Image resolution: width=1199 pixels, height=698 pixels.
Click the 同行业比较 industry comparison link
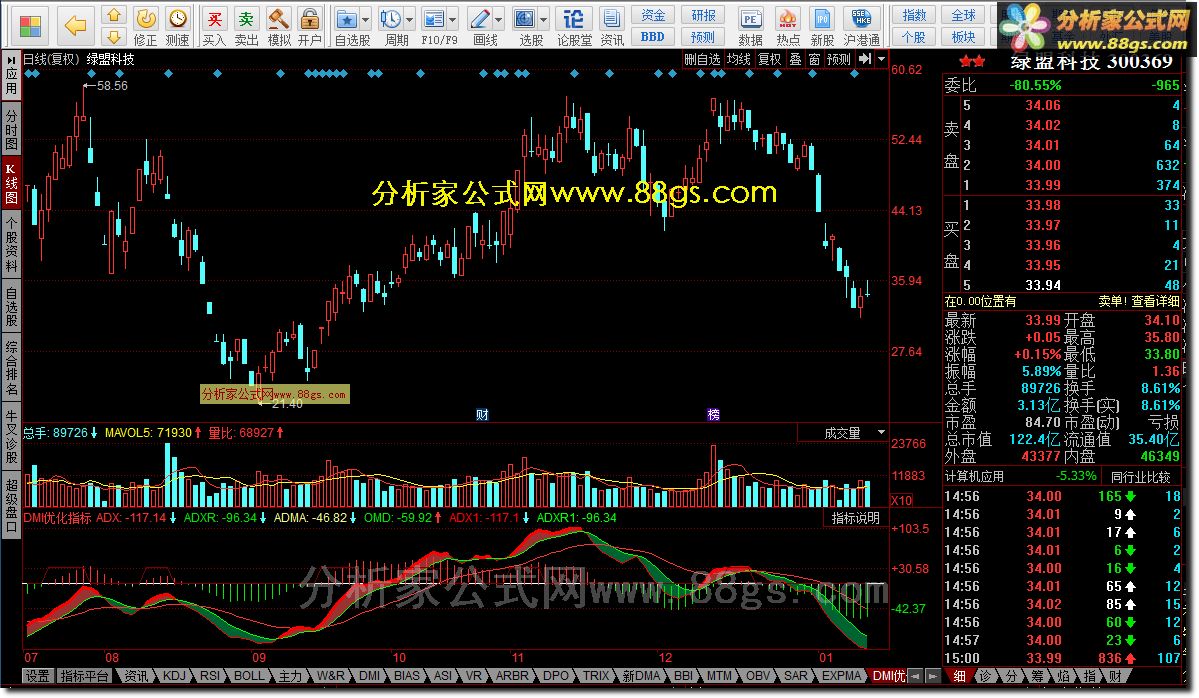pos(1140,476)
